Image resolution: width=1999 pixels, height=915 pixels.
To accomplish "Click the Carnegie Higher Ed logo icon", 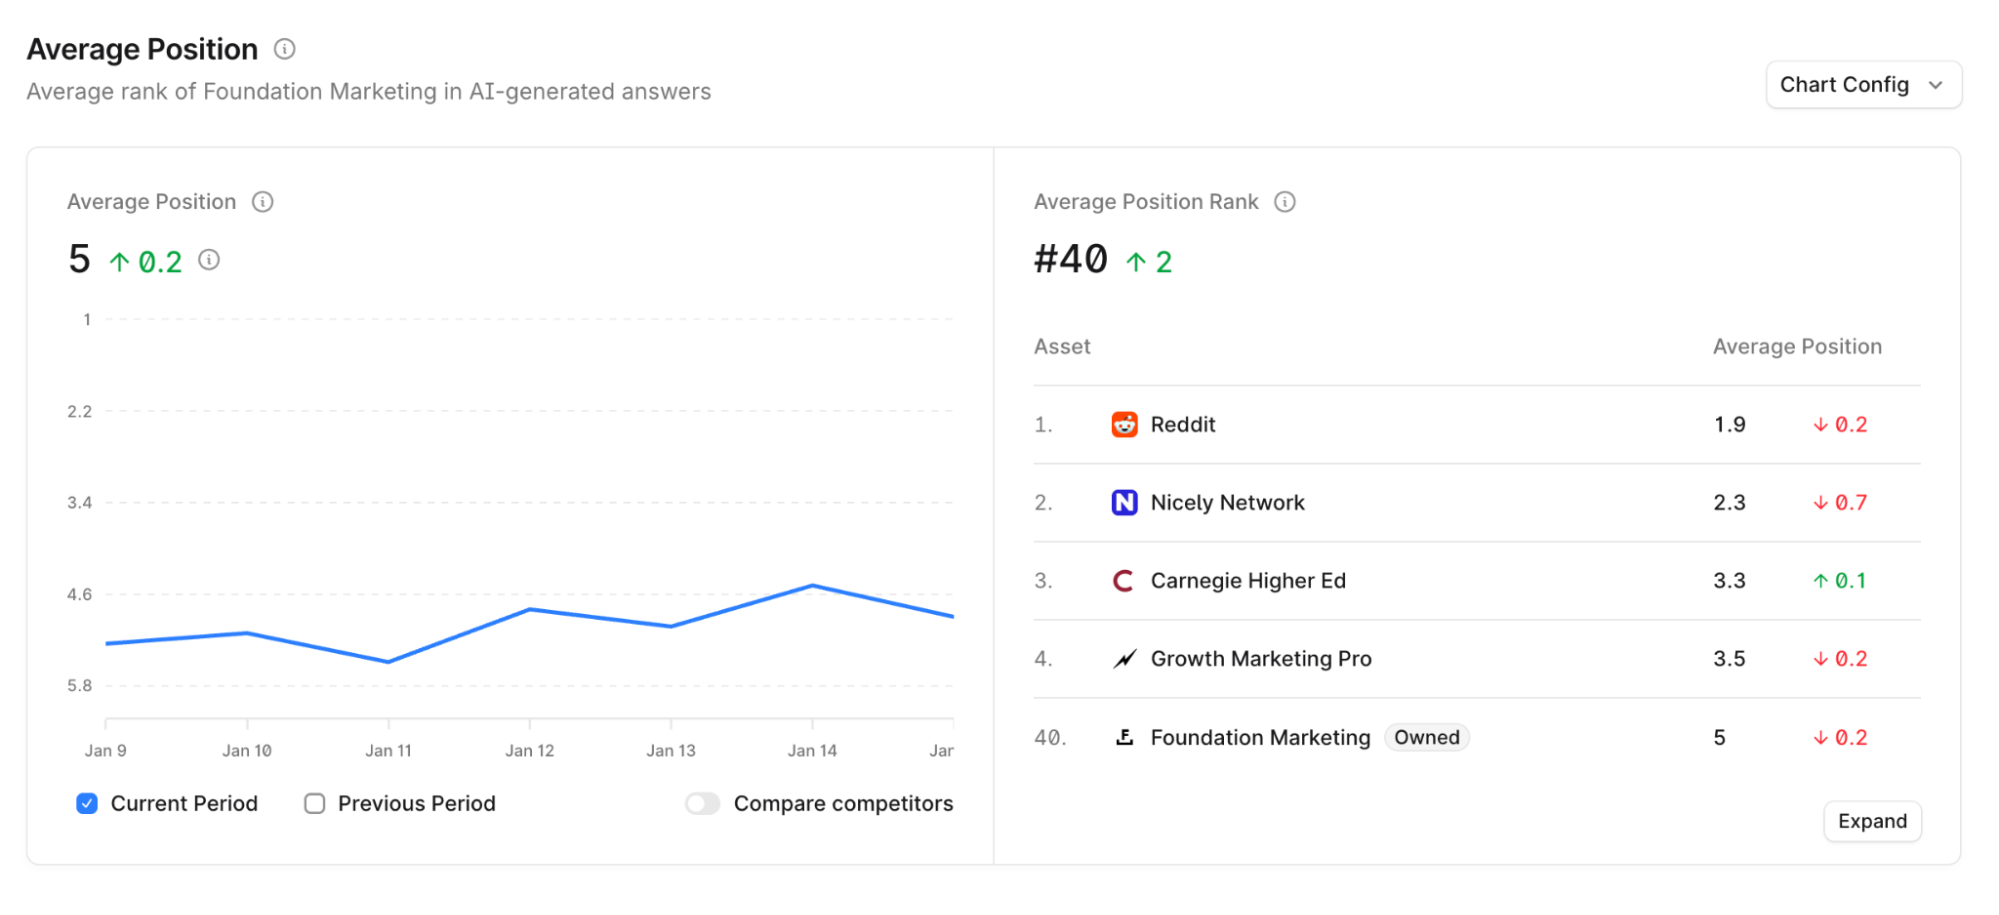I will pyautogui.click(x=1124, y=581).
